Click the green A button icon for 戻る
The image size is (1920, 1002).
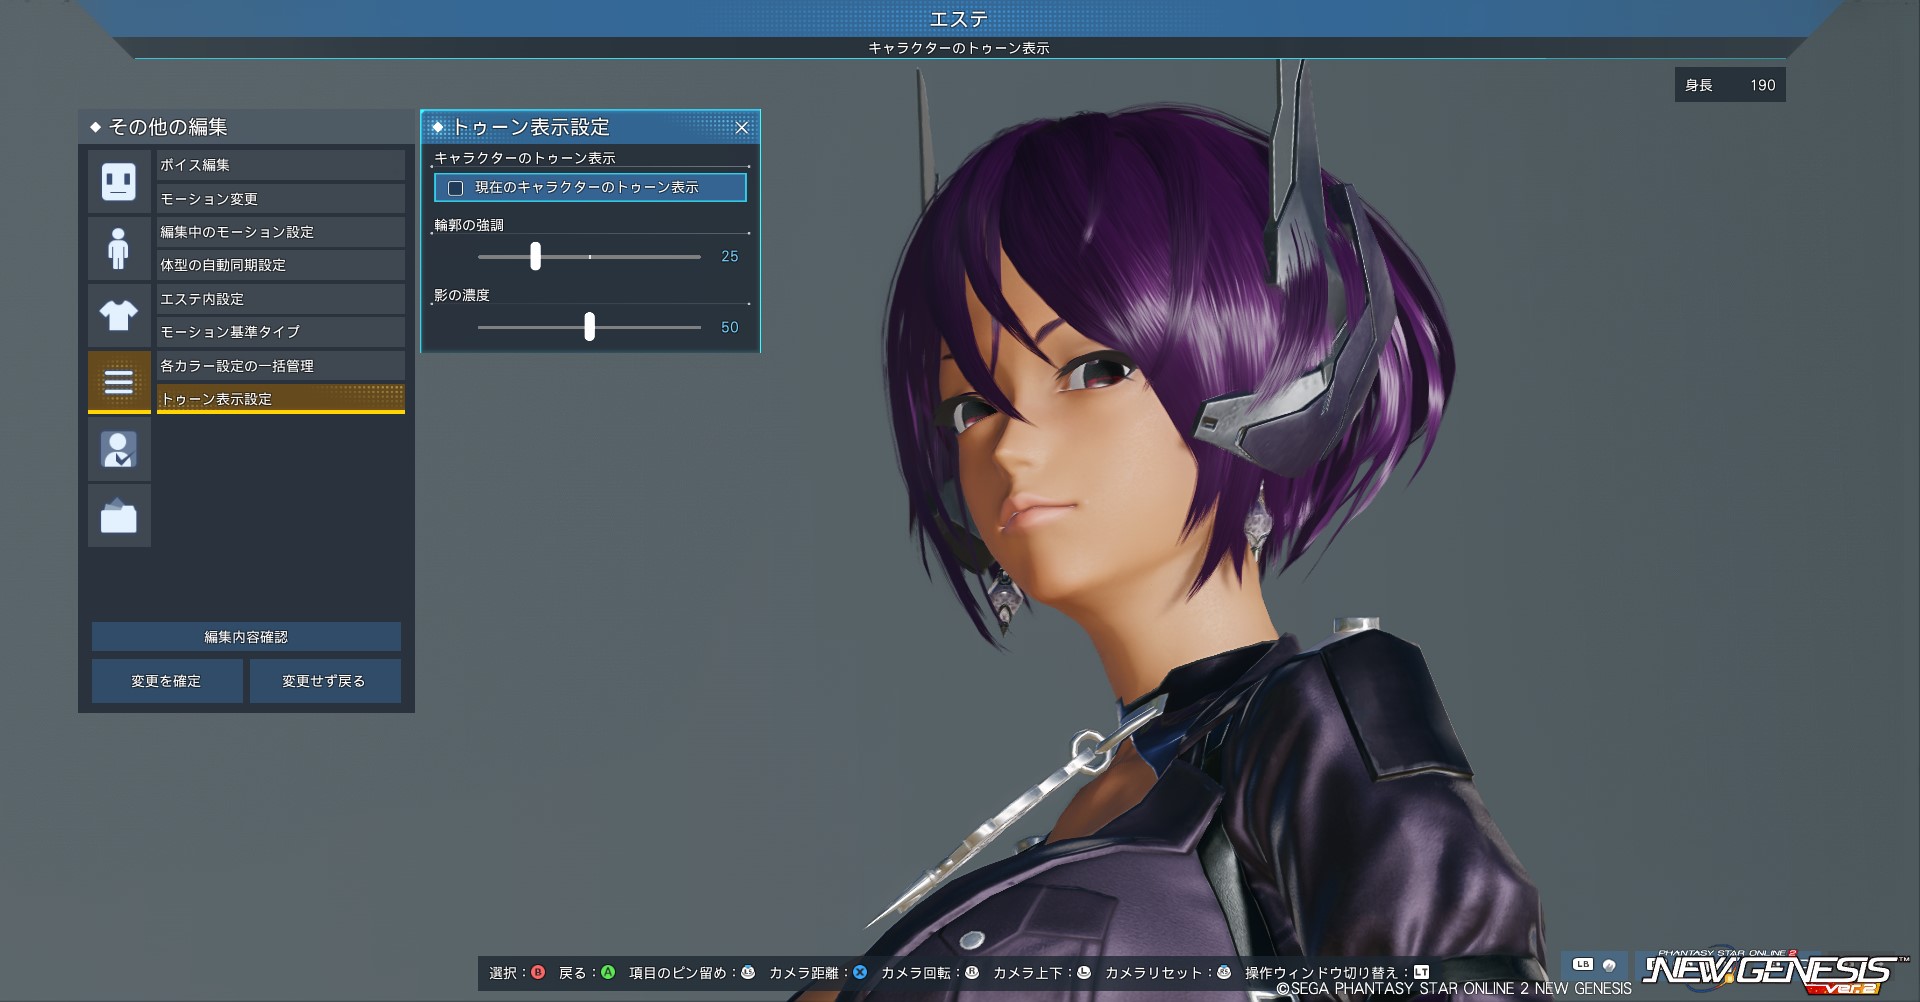pyautogui.click(x=608, y=972)
